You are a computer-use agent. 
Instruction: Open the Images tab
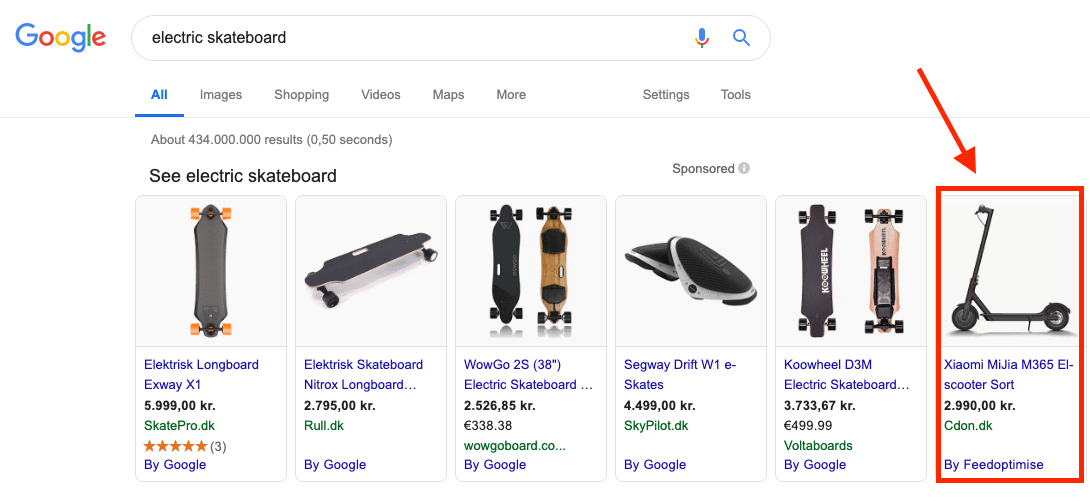click(221, 95)
